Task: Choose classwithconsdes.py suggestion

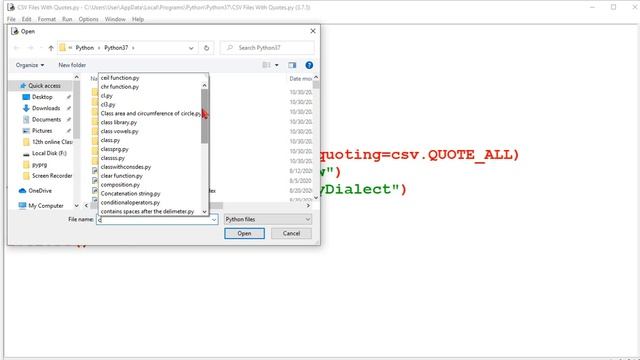Action: pyautogui.click(x=126, y=167)
